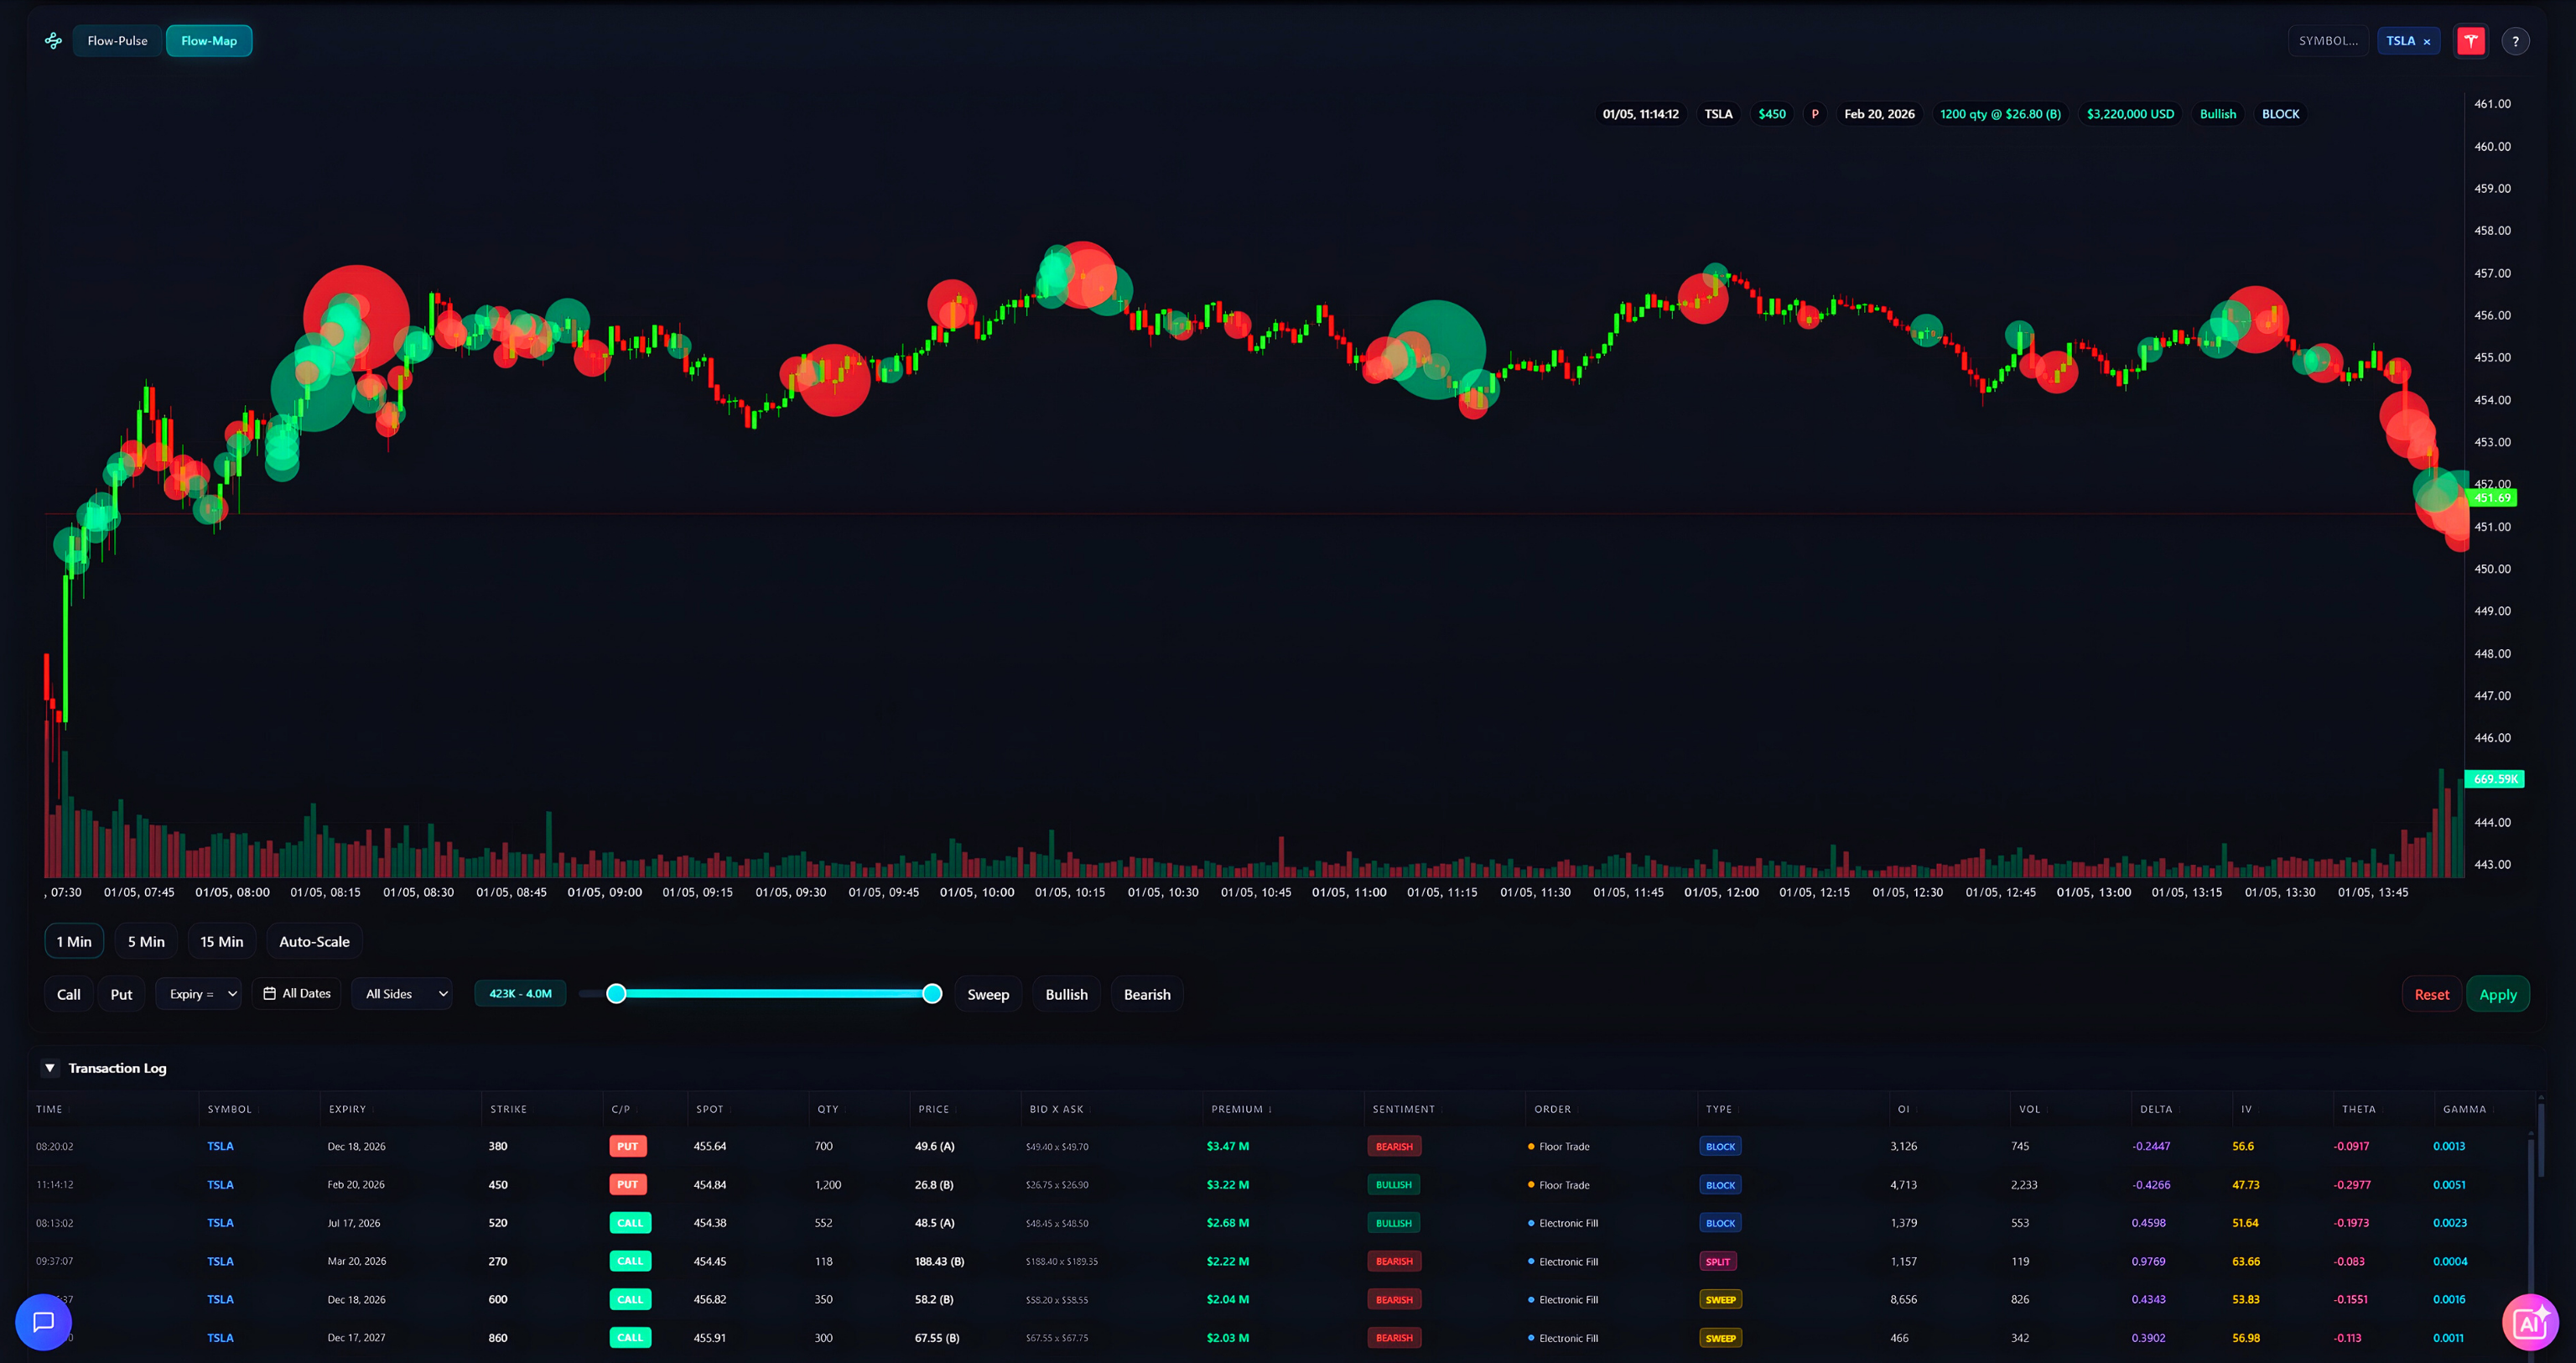Click the app logo icon at top left
Screen dimensions: 2576x1363
pyautogui.click(x=53, y=41)
